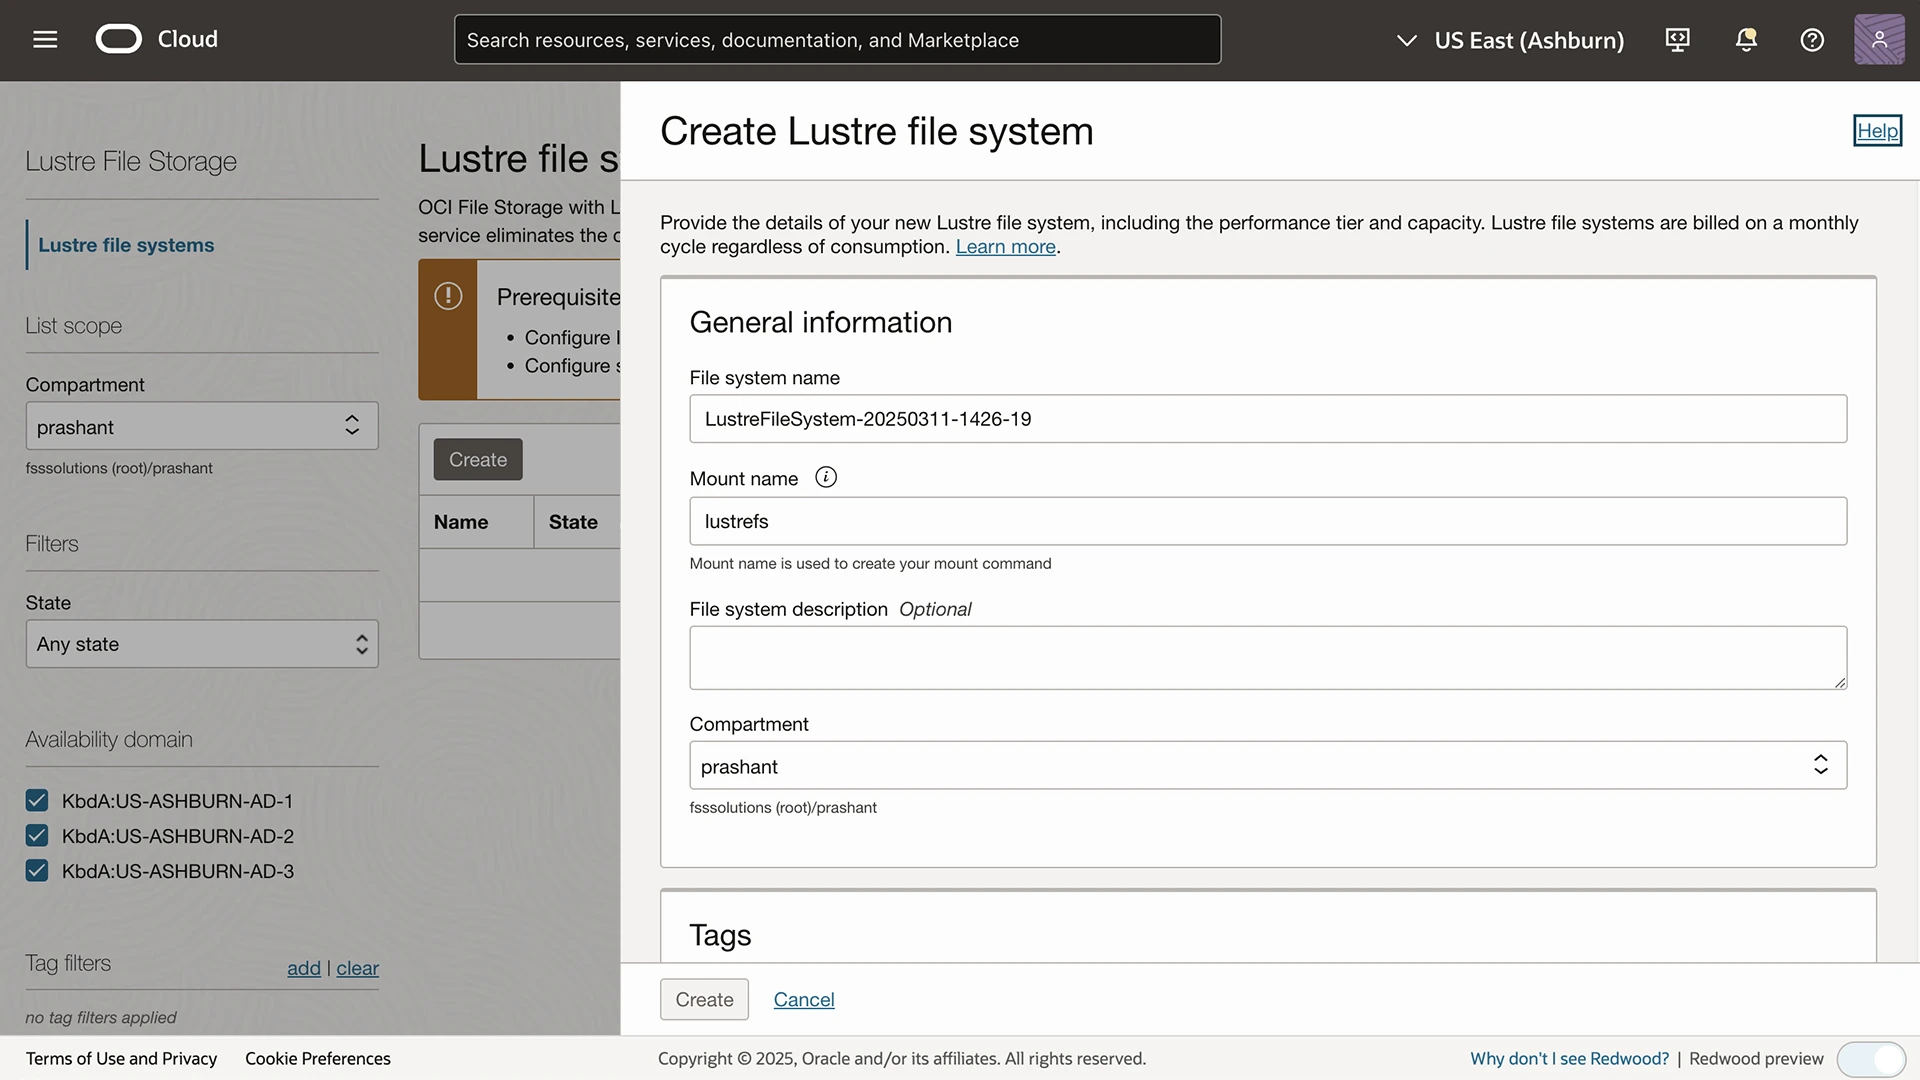This screenshot has height=1080, width=1920.
Task: Click the Mount name info icon
Action: (826, 477)
